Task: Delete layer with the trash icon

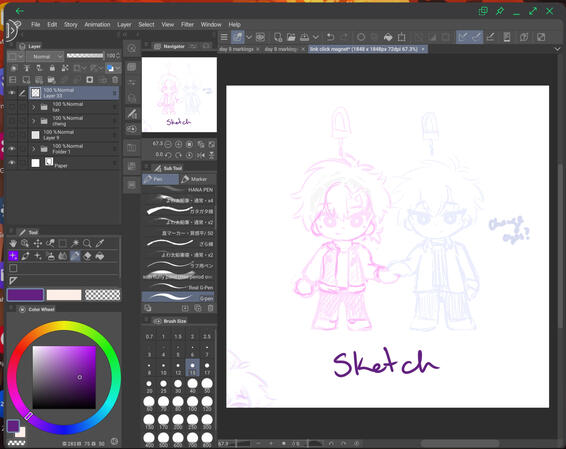Action: [115, 80]
